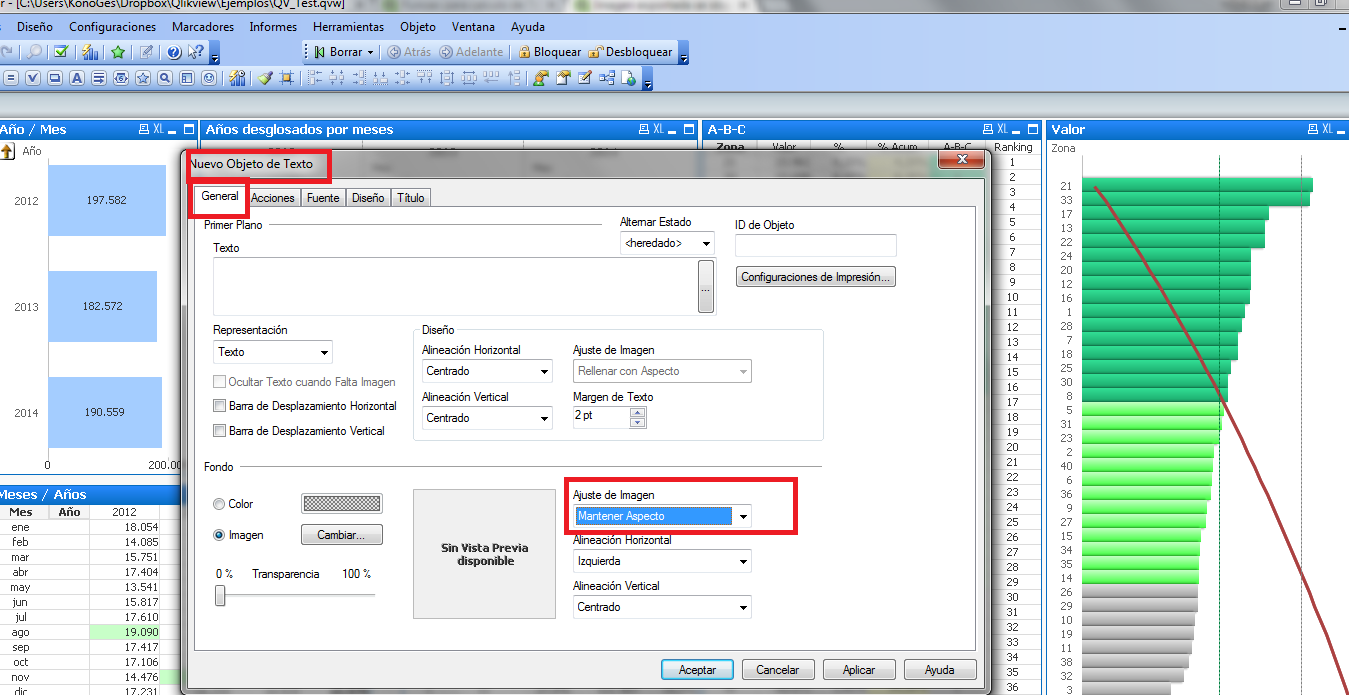1349x695 pixels.
Task: Click print icon on Año / Mes chart
Action: point(145,129)
